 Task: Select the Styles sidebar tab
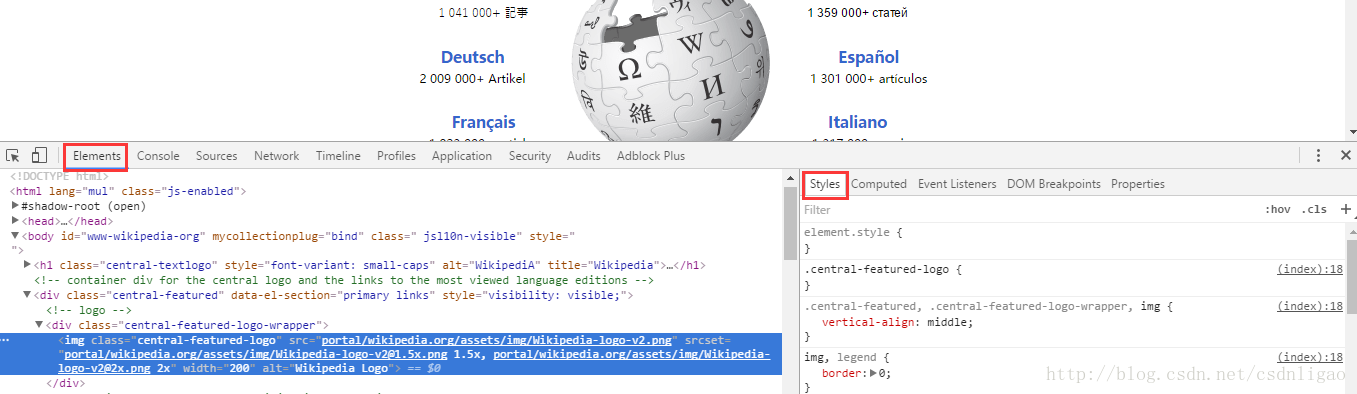(x=825, y=184)
